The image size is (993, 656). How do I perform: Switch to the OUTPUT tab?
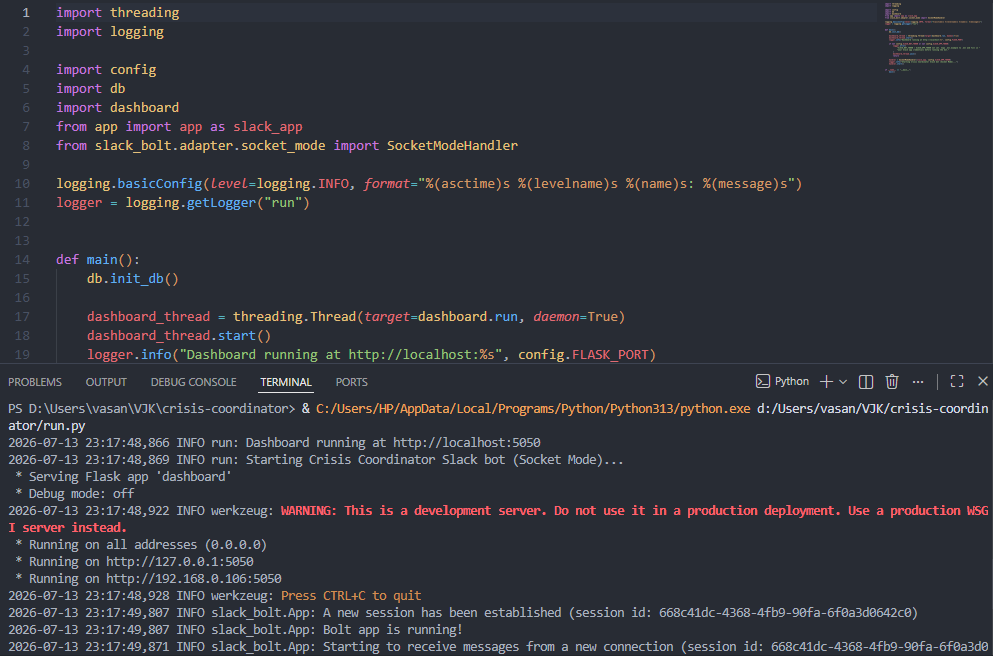click(106, 382)
